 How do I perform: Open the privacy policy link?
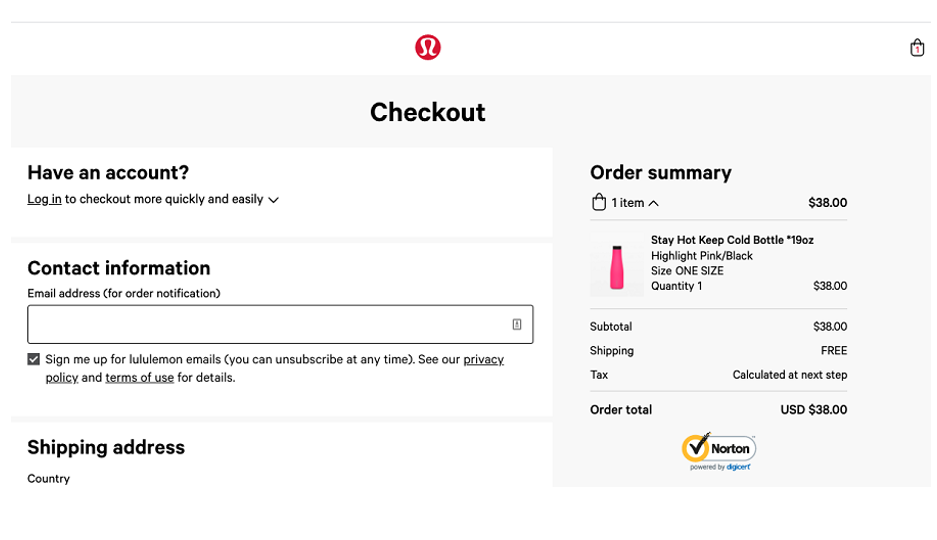(x=483, y=359)
